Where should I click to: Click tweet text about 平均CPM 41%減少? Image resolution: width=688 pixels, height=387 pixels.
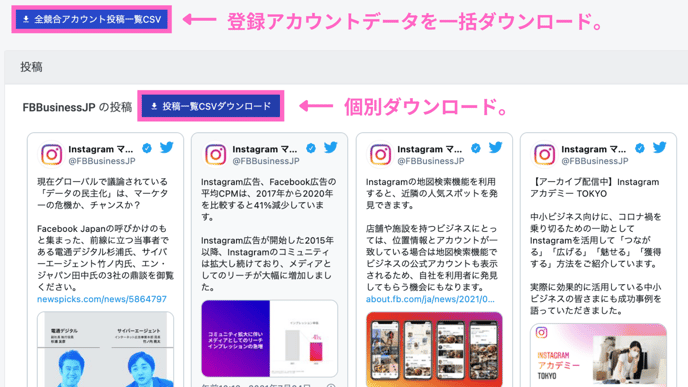[269, 199]
